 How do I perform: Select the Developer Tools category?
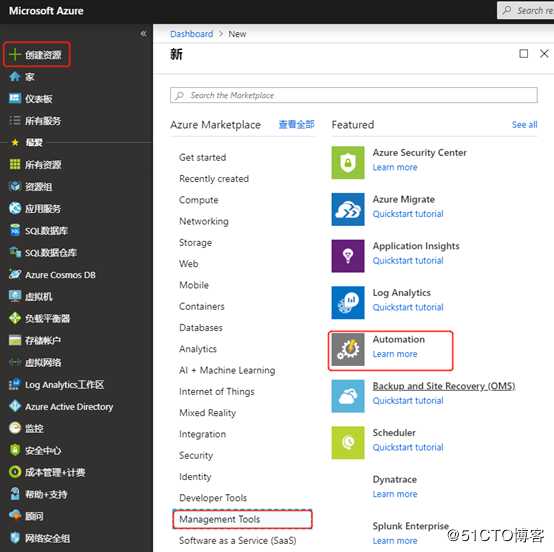[x=213, y=498]
